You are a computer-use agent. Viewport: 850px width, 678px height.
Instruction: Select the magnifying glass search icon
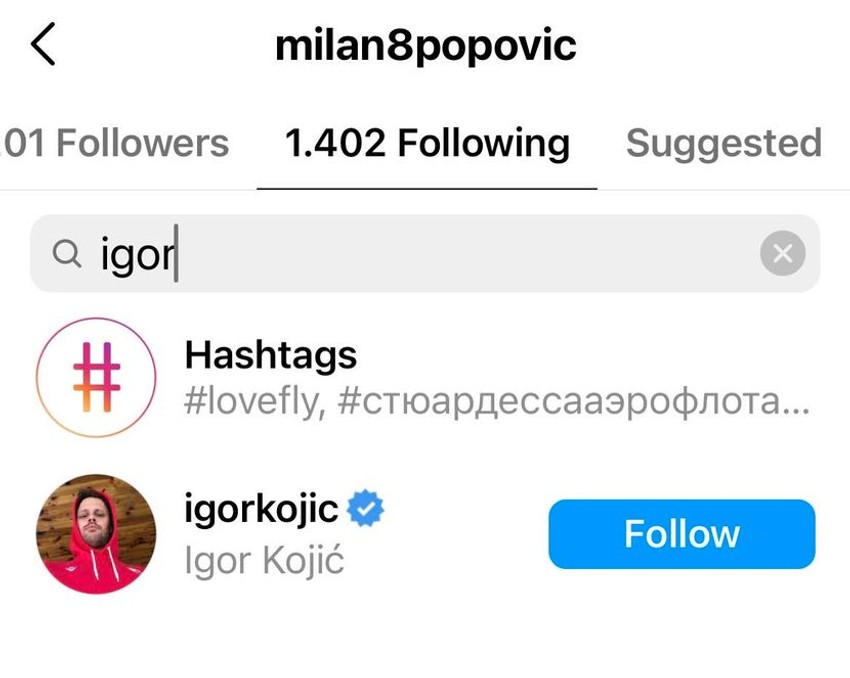tap(67, 253)
